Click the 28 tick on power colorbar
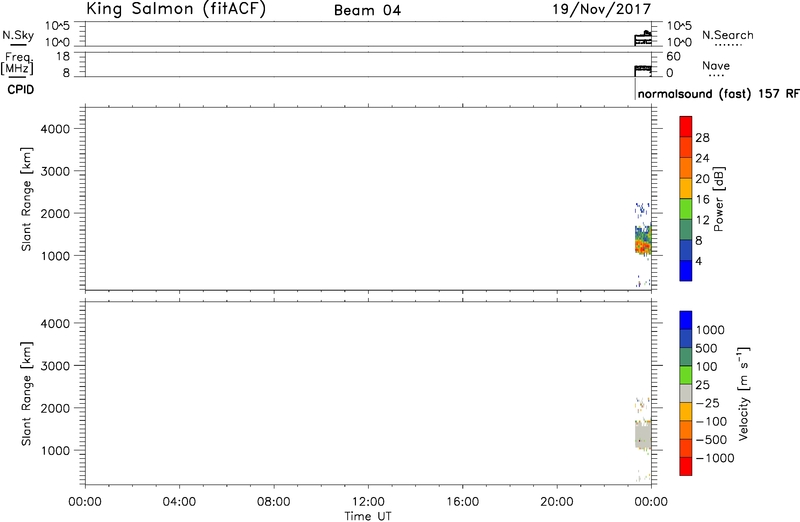This screenshot has width=800, height=522. click(702, 138)
